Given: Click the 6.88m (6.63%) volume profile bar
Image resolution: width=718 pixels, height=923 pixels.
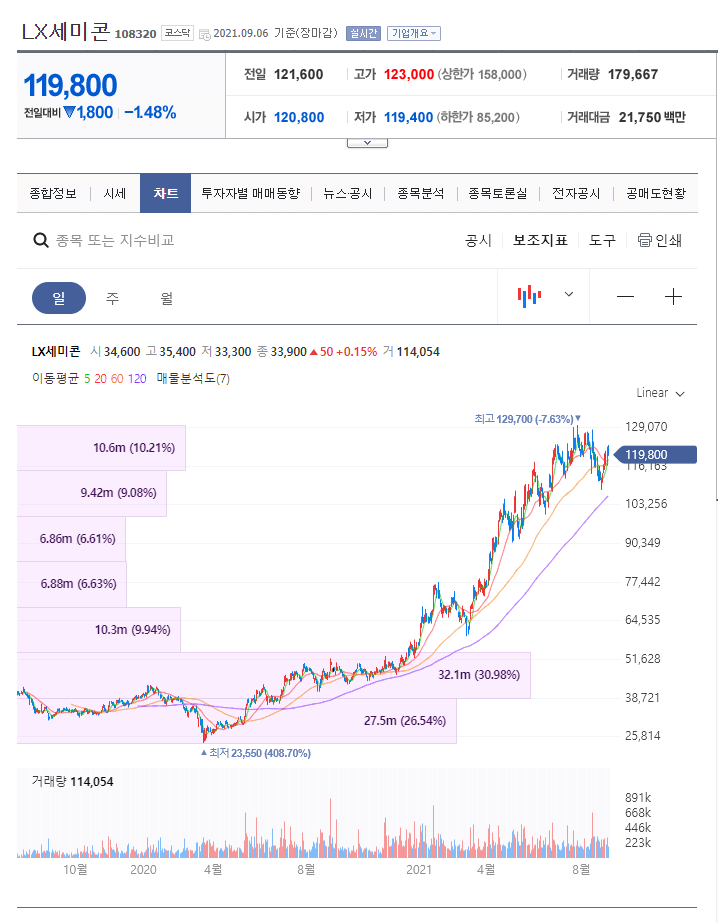Looking at the screenshot, I should coord(72,584).
